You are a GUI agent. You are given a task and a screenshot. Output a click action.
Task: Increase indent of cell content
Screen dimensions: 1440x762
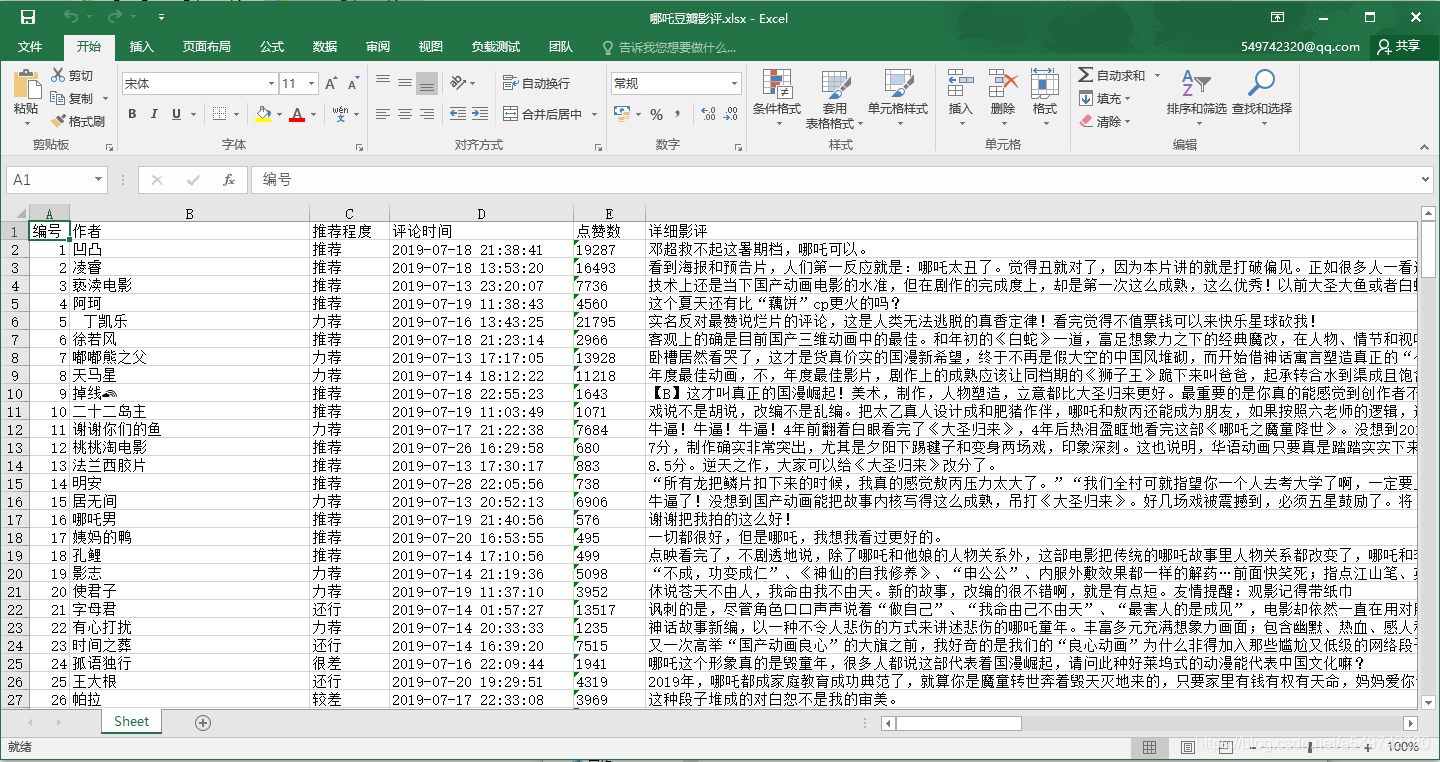[x=481, y=114]
